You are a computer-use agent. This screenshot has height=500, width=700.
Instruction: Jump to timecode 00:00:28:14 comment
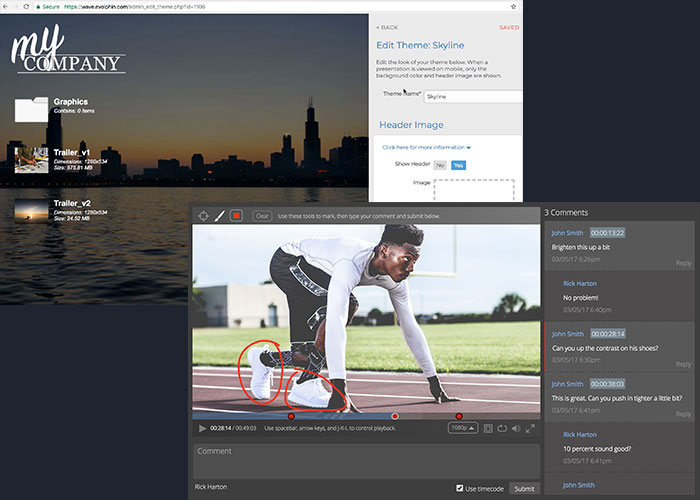[608, 333]
